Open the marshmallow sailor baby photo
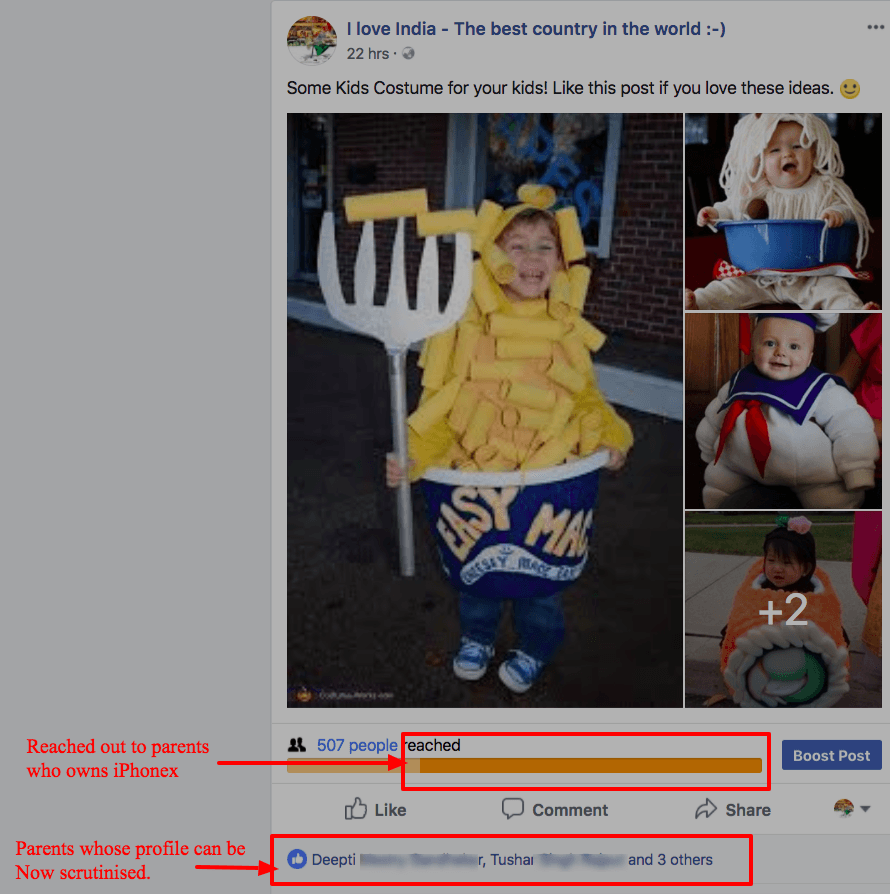890x894 pixels. [x=783, y=411]
